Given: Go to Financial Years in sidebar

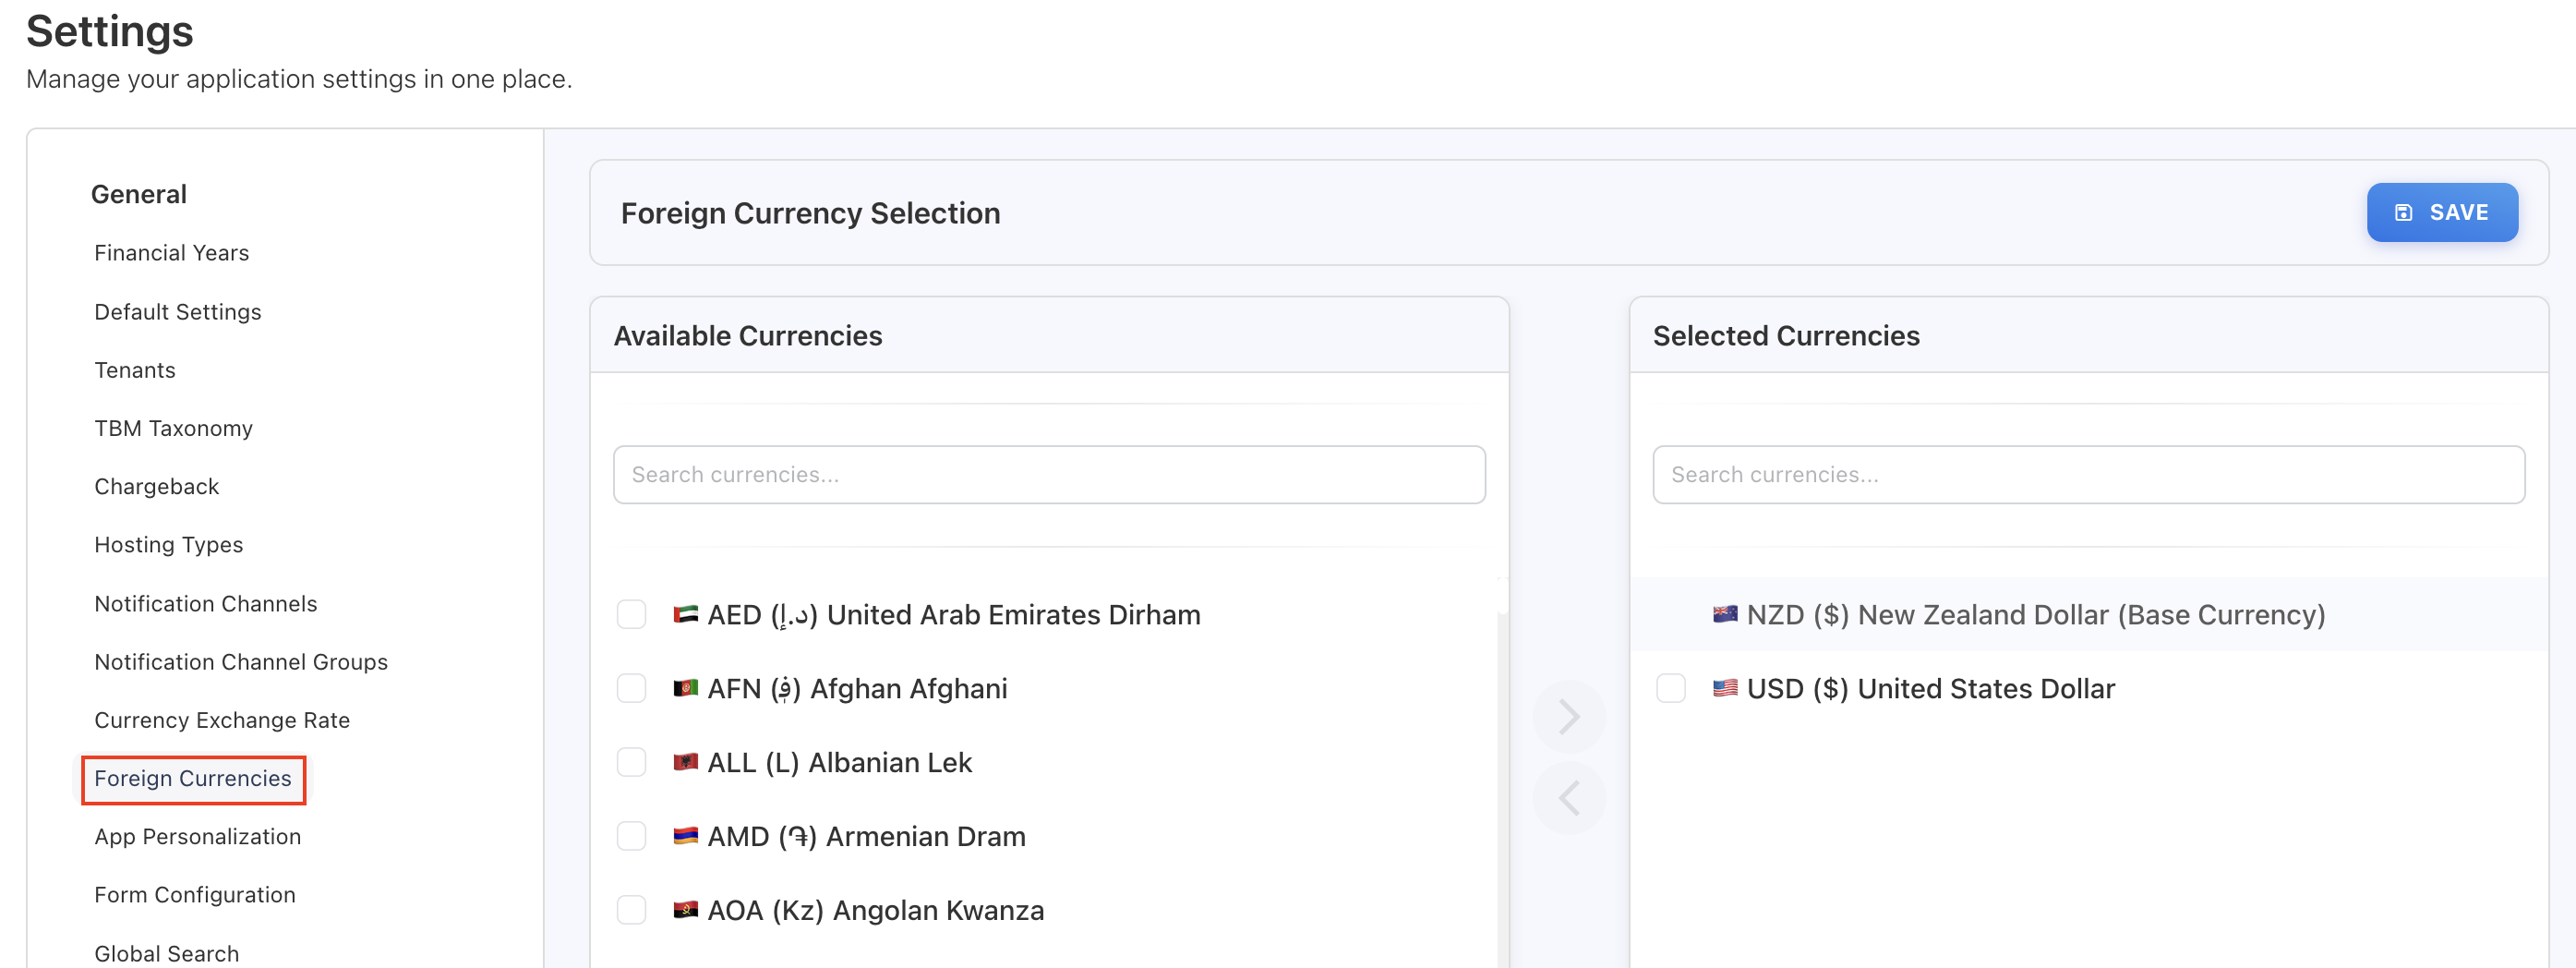Looking at the screenshot, I should tap(171, 253).
